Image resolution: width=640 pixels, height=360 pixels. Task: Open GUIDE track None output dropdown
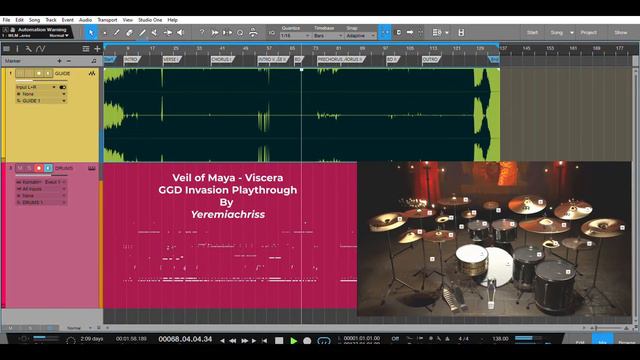coord(41,94)
